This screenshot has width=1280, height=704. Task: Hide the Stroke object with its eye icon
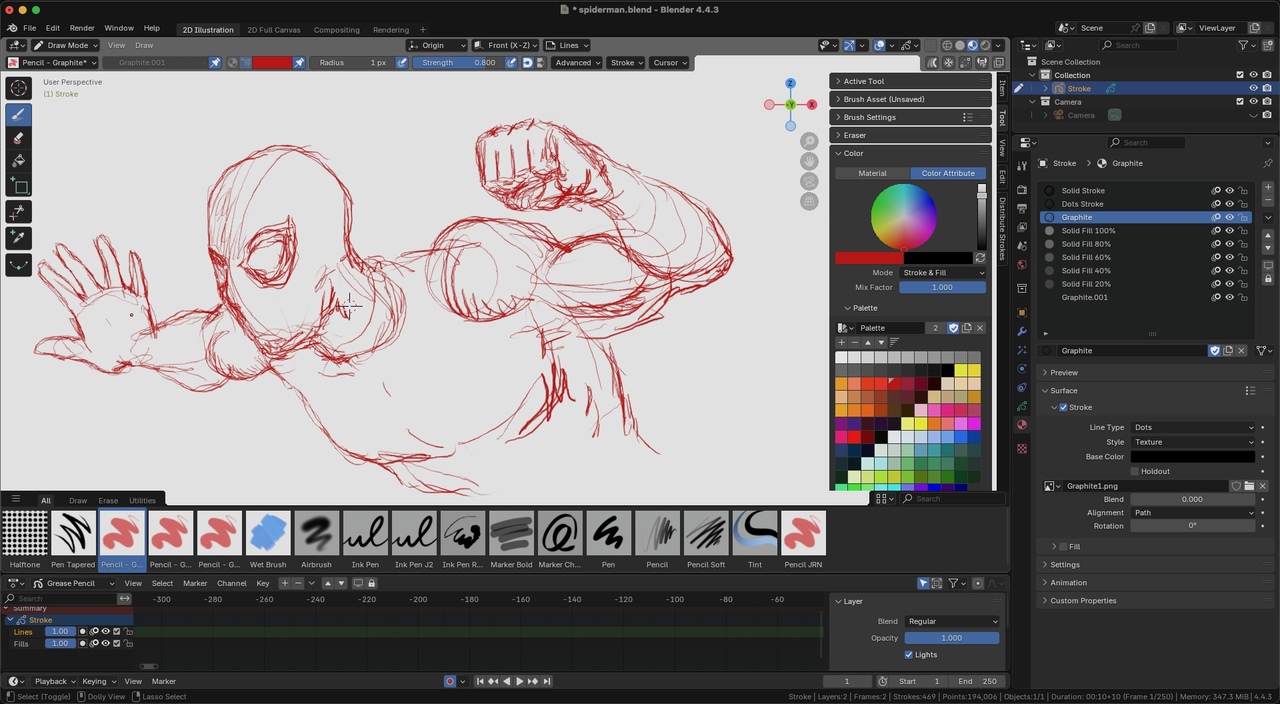click(1253, 88)
